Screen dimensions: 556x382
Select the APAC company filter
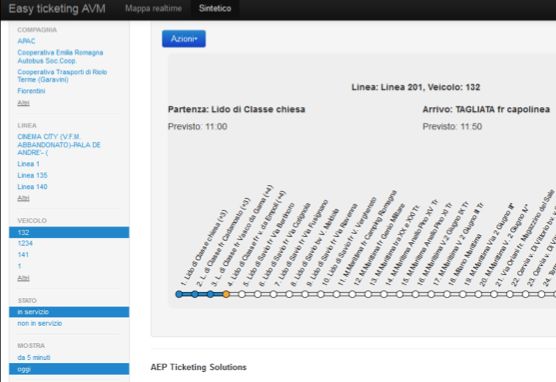[x=26, y=41]
